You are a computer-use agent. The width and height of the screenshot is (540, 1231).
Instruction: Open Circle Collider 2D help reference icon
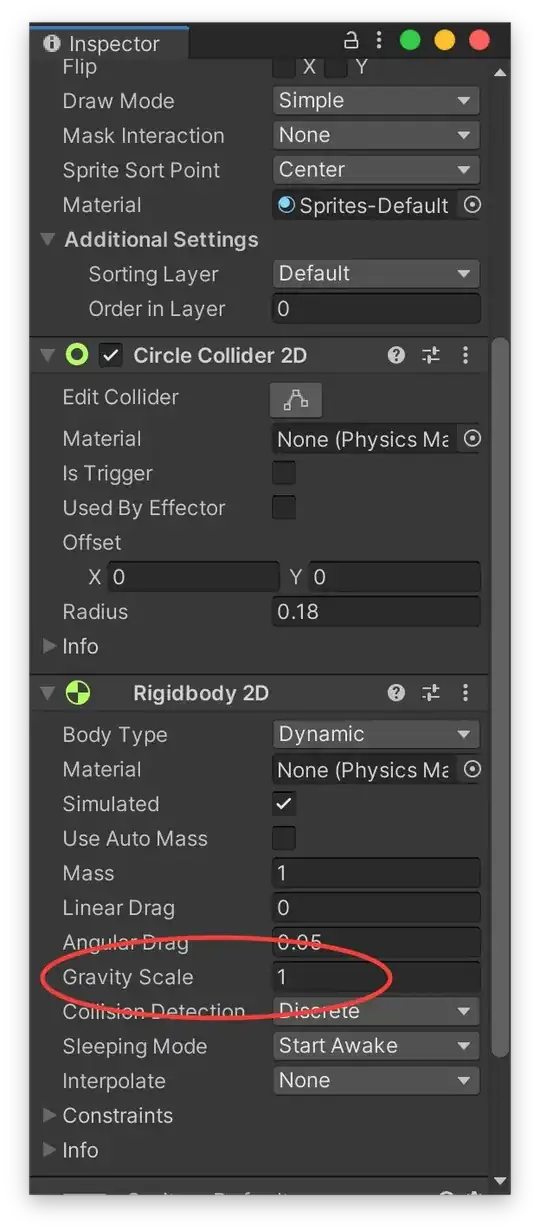[396, 355]
